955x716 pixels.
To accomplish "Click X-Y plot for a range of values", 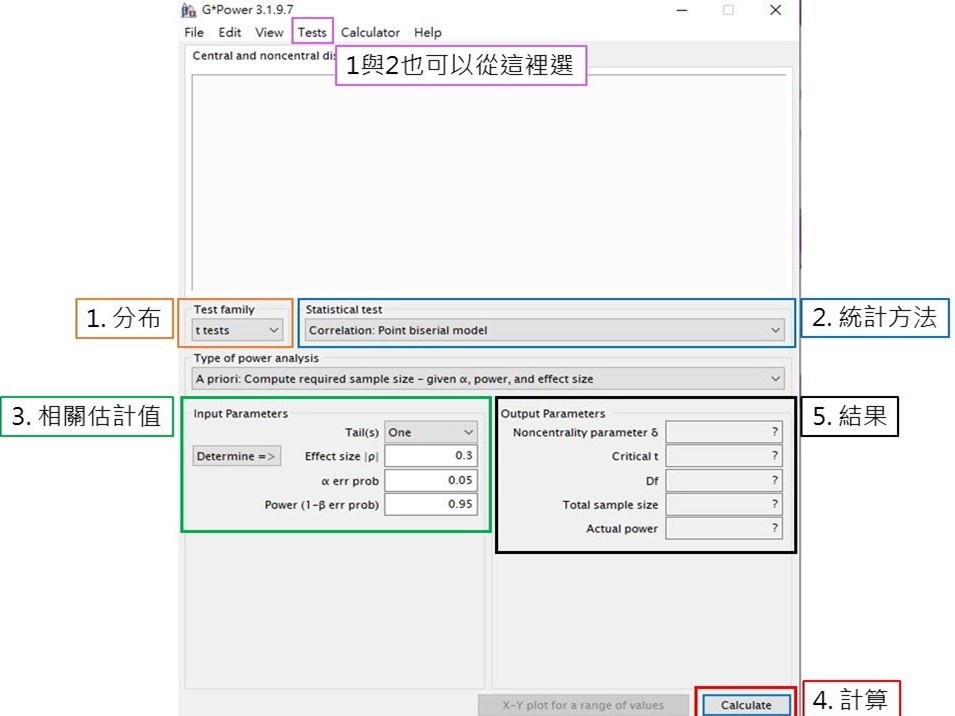I will (583, 705).
